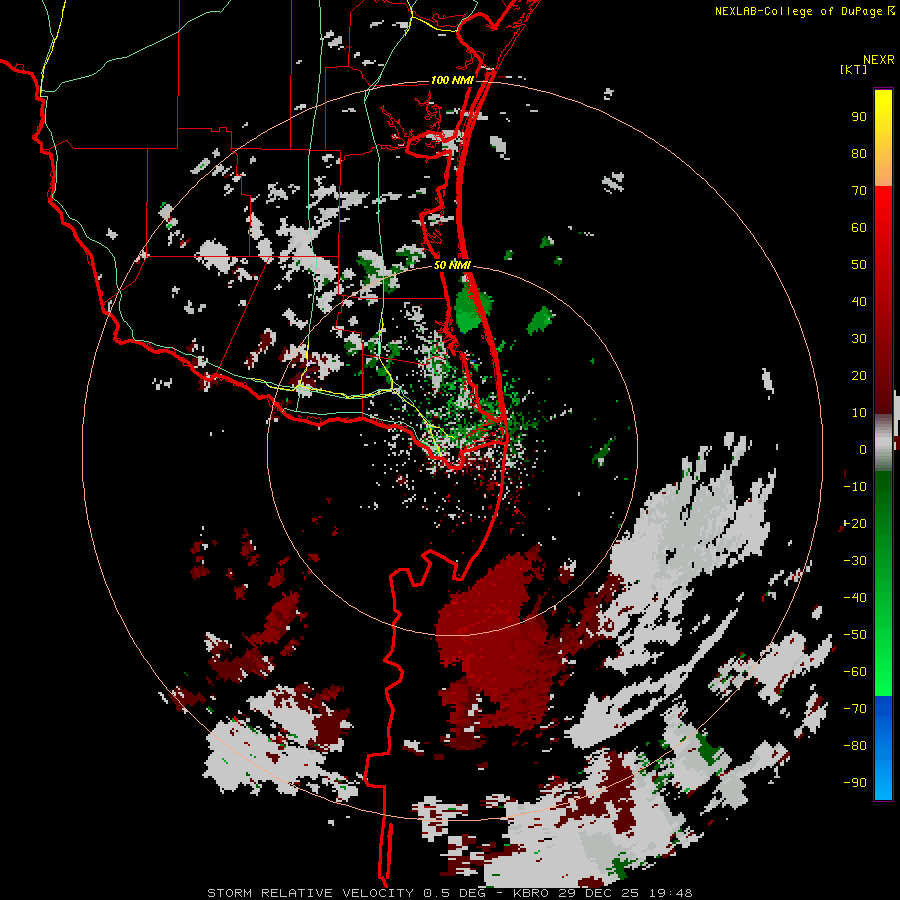
Task: Click the -30 value on the velocity scale
Action: pos(855,561)
